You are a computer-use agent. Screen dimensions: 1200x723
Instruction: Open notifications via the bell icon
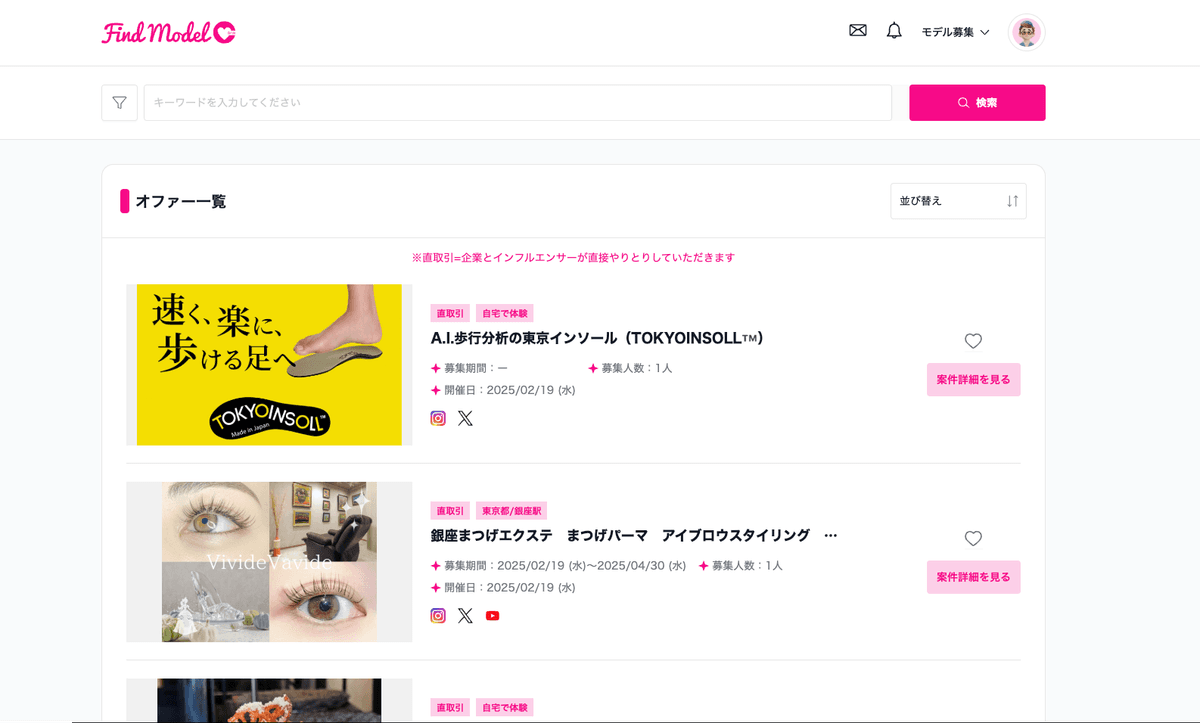[893, 30]
